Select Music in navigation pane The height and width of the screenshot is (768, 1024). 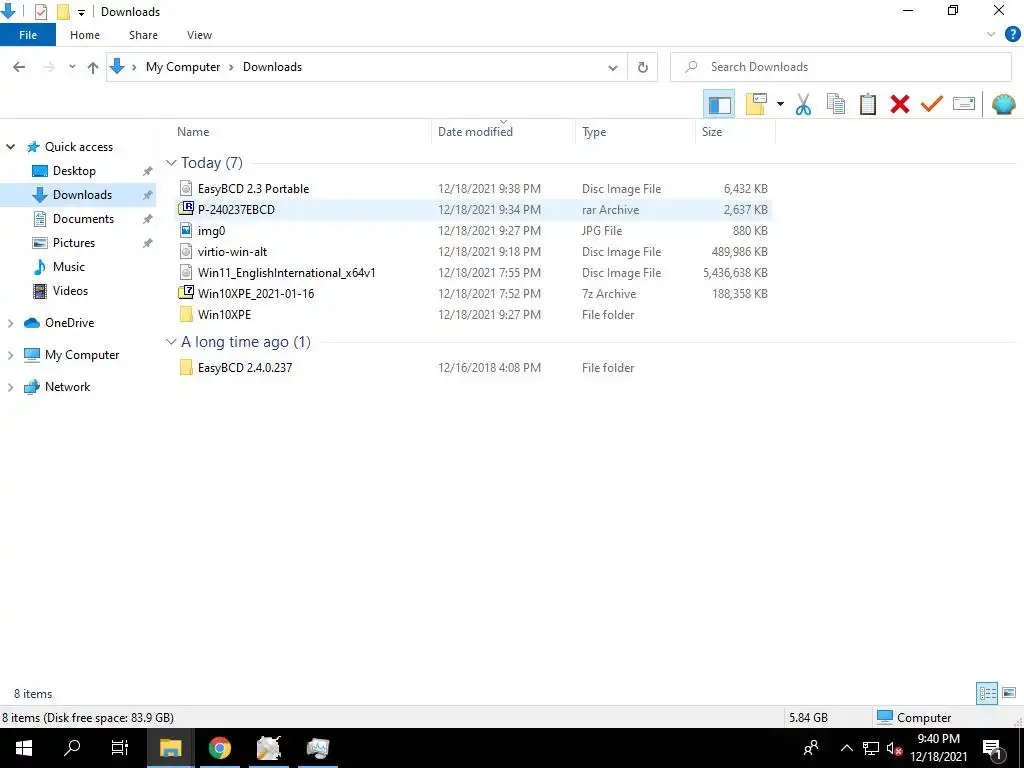click(x=69, y=266)
